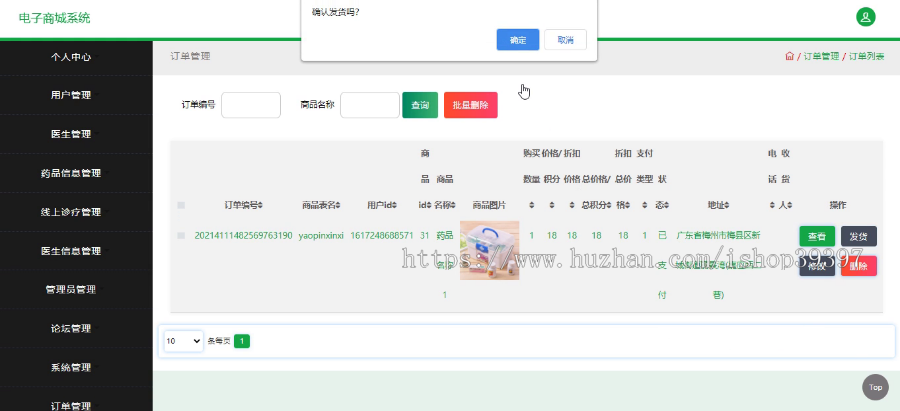Go to page 1 in pagination
Image resolution: width=900 pixels, height=411 pixels.
coord(242,342)
